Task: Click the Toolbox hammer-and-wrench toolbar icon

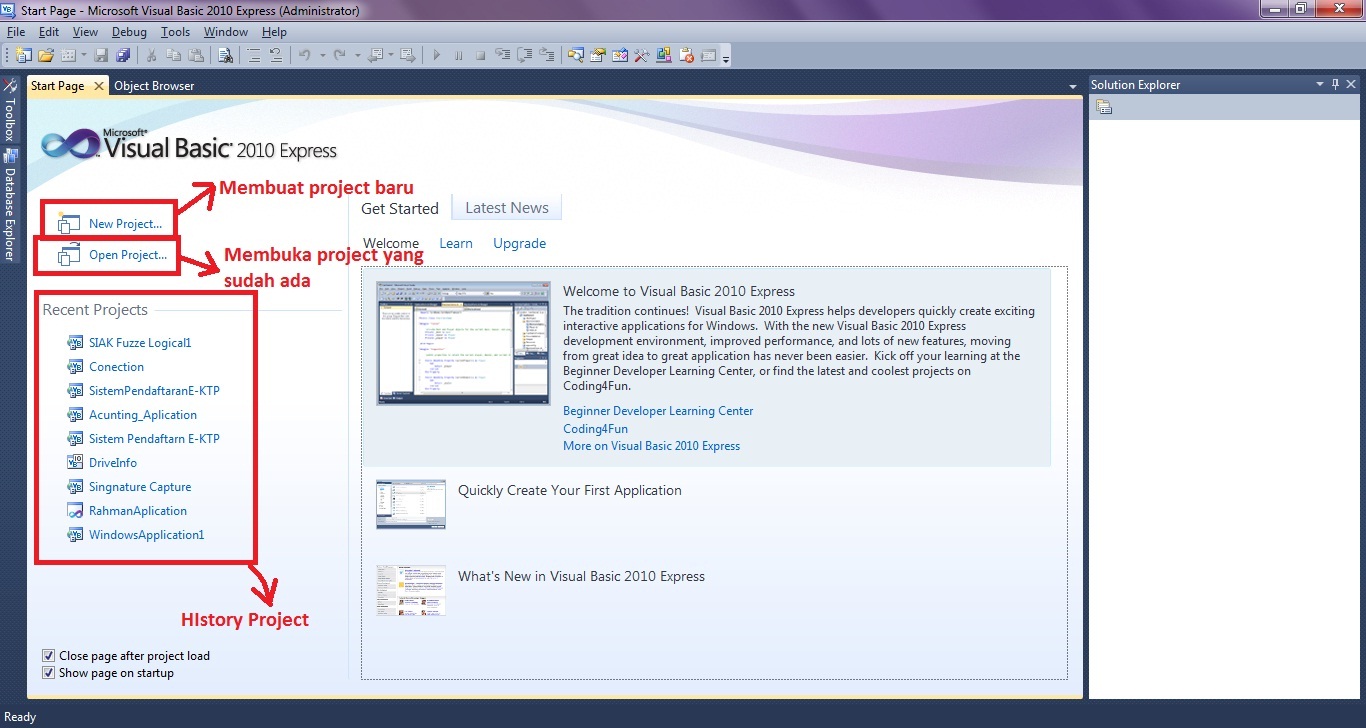Action: tap(641, 55)
